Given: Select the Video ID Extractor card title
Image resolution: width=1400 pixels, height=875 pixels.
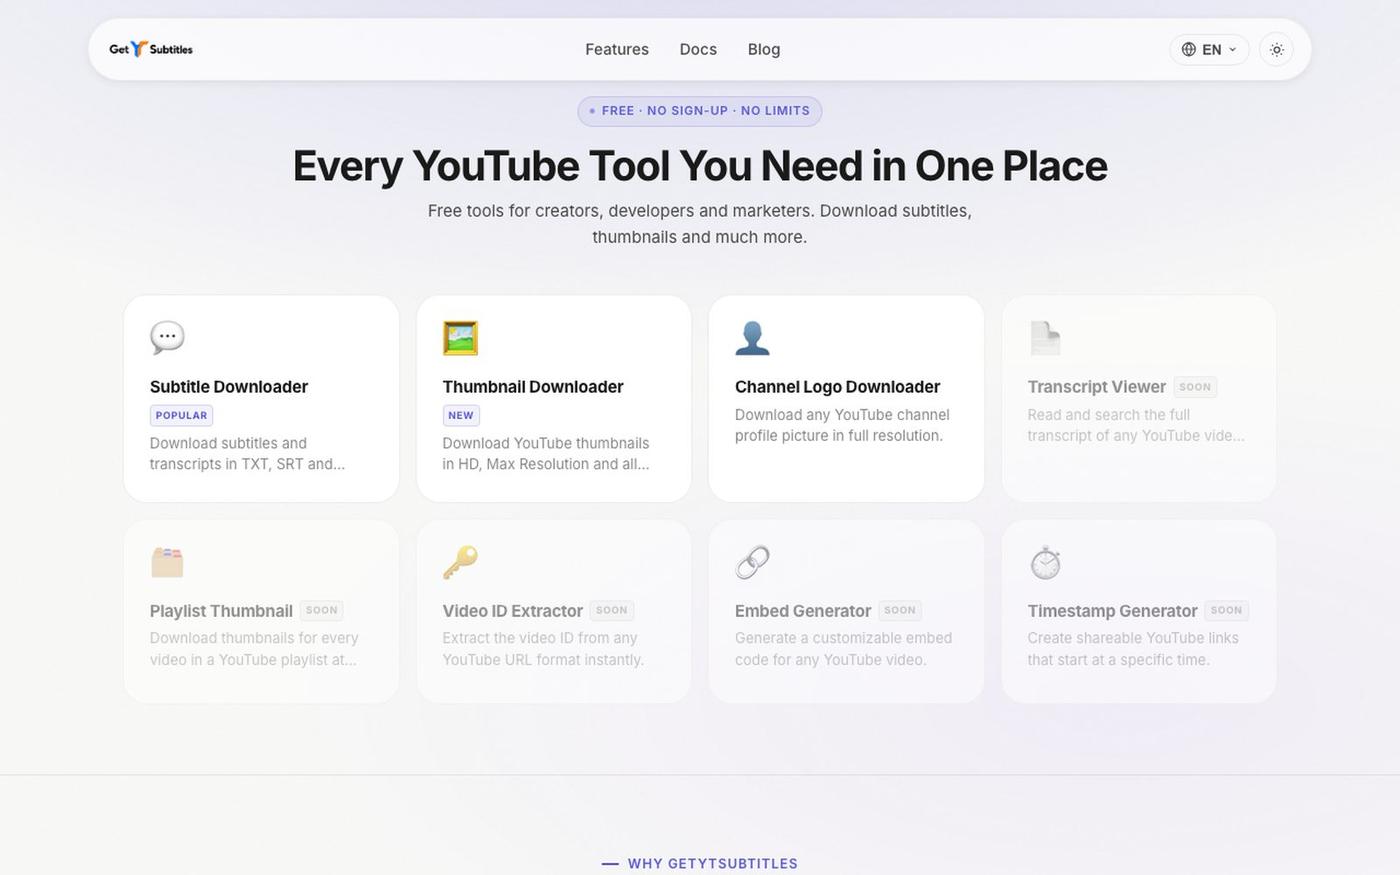Looking at the screenshot, I should pos(512,611).
